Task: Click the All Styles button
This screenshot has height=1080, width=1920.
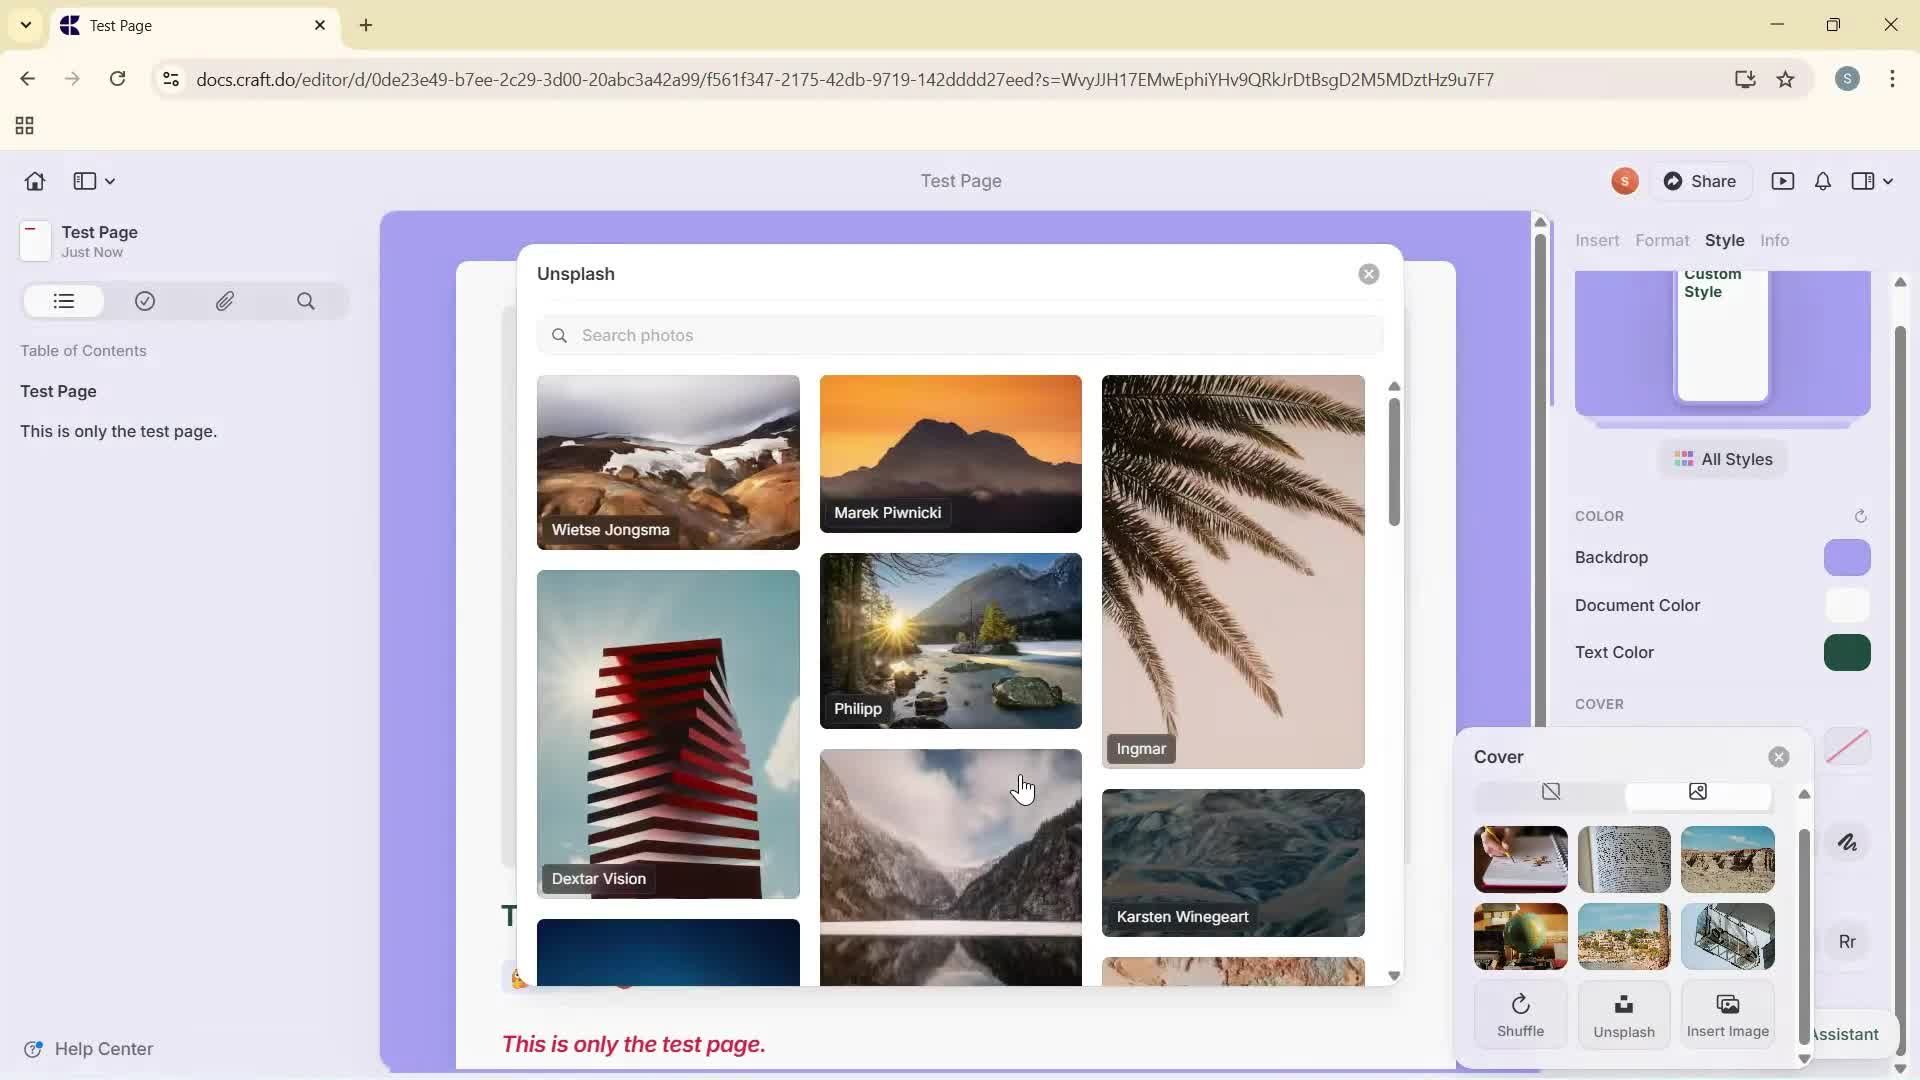Action: click(1722, 459)
